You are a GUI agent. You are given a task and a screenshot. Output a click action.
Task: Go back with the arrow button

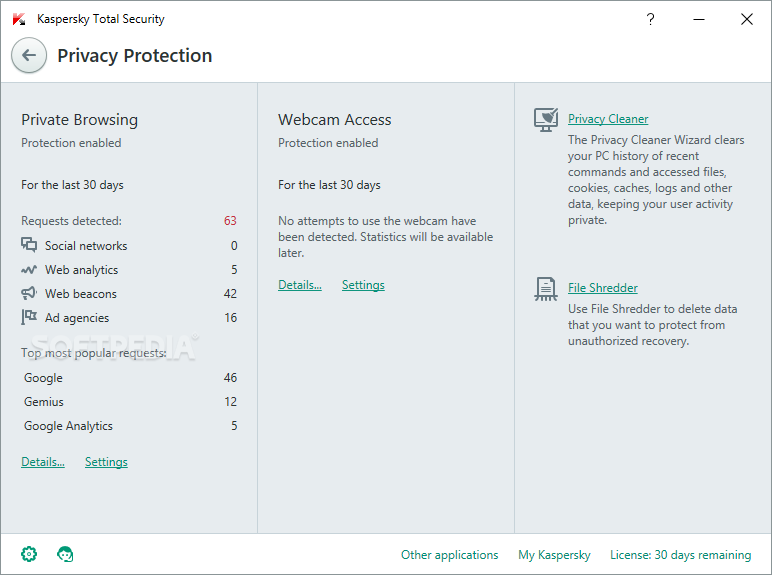tap(29, 55)
